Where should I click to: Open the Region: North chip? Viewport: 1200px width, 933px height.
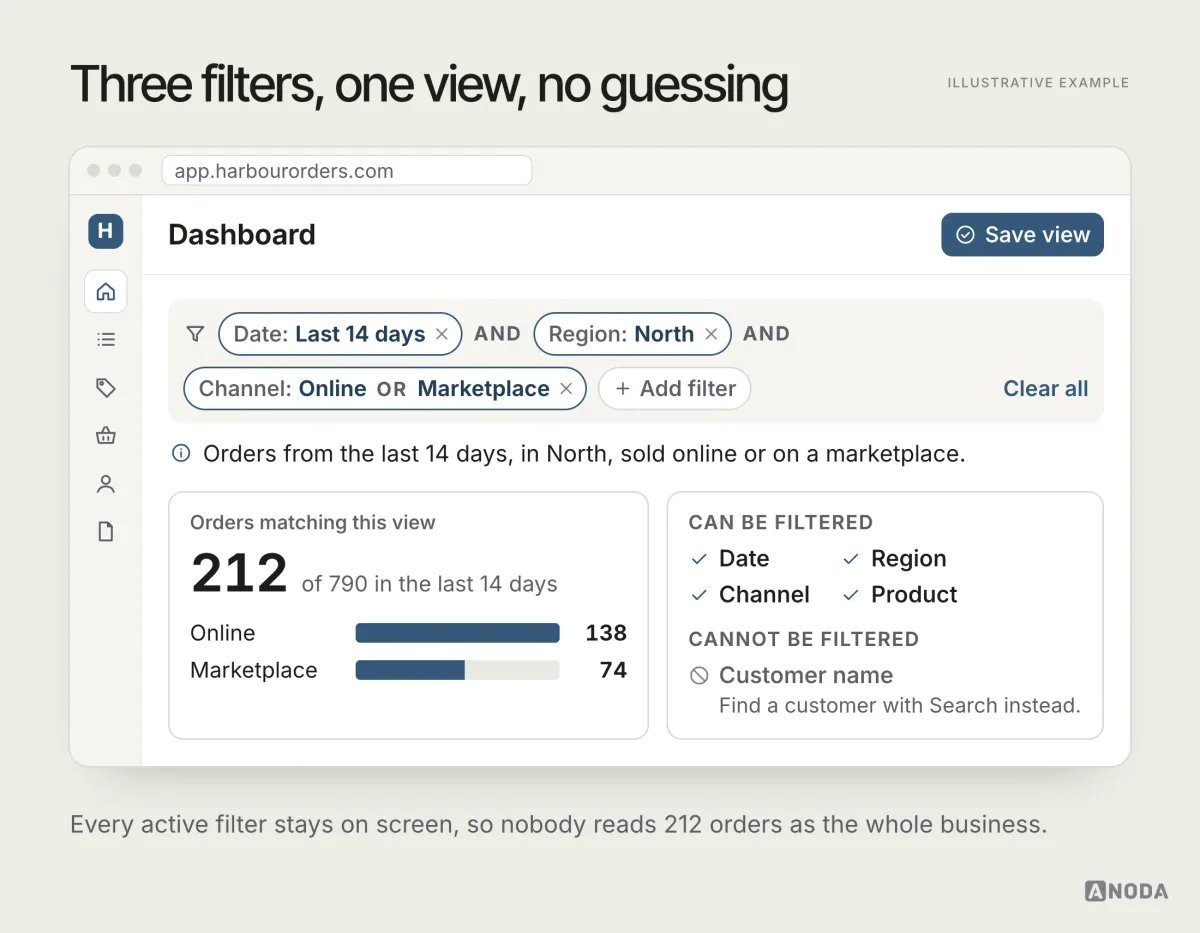(632, 334)
